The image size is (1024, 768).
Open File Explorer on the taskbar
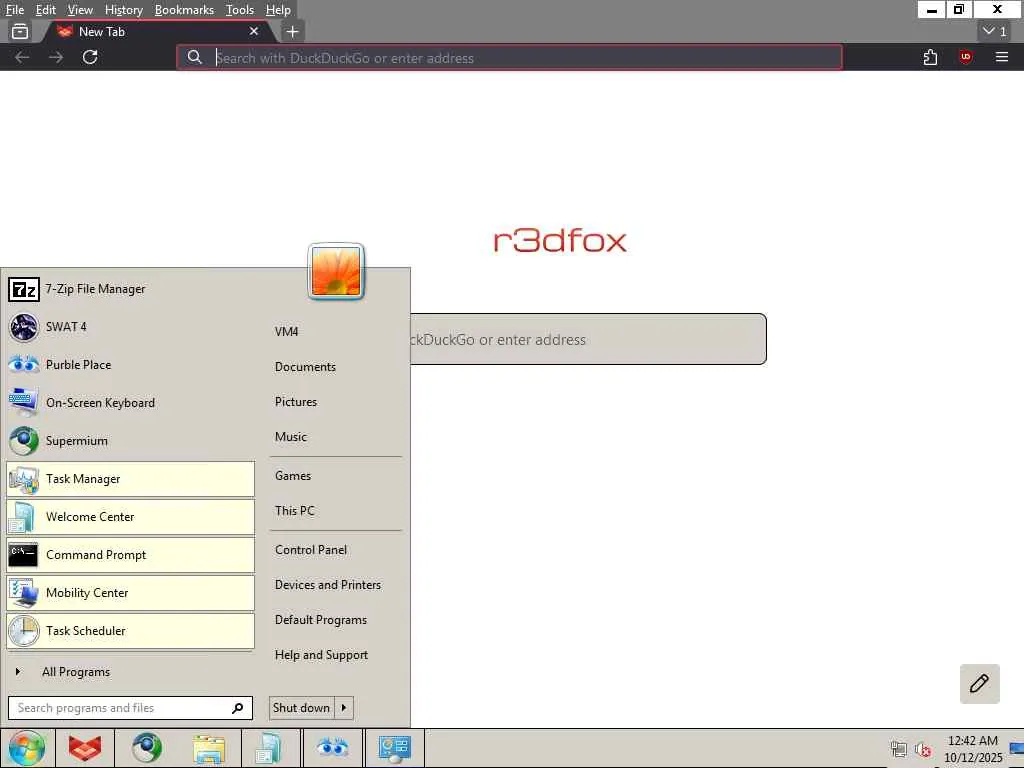point(208,748)
